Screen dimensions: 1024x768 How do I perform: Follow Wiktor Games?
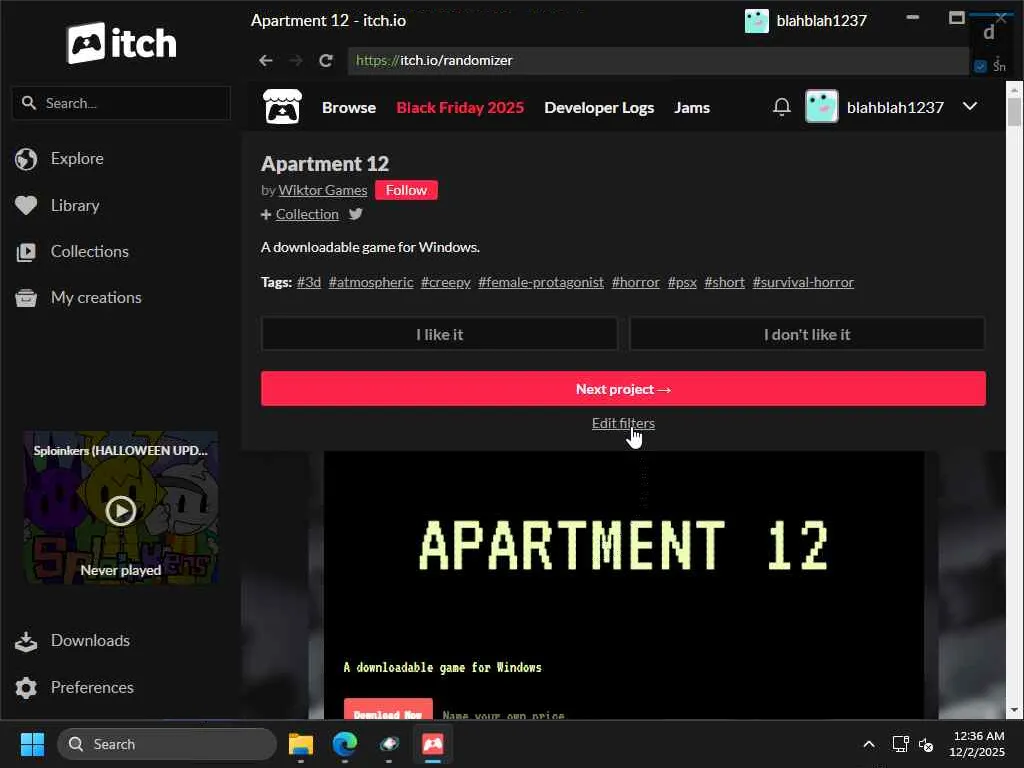click(x=406, y=190)
